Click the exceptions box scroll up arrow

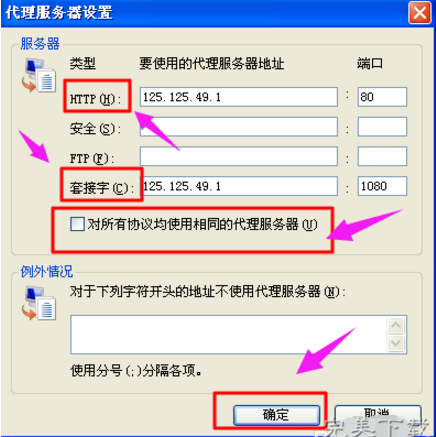[x=396, y=325]
